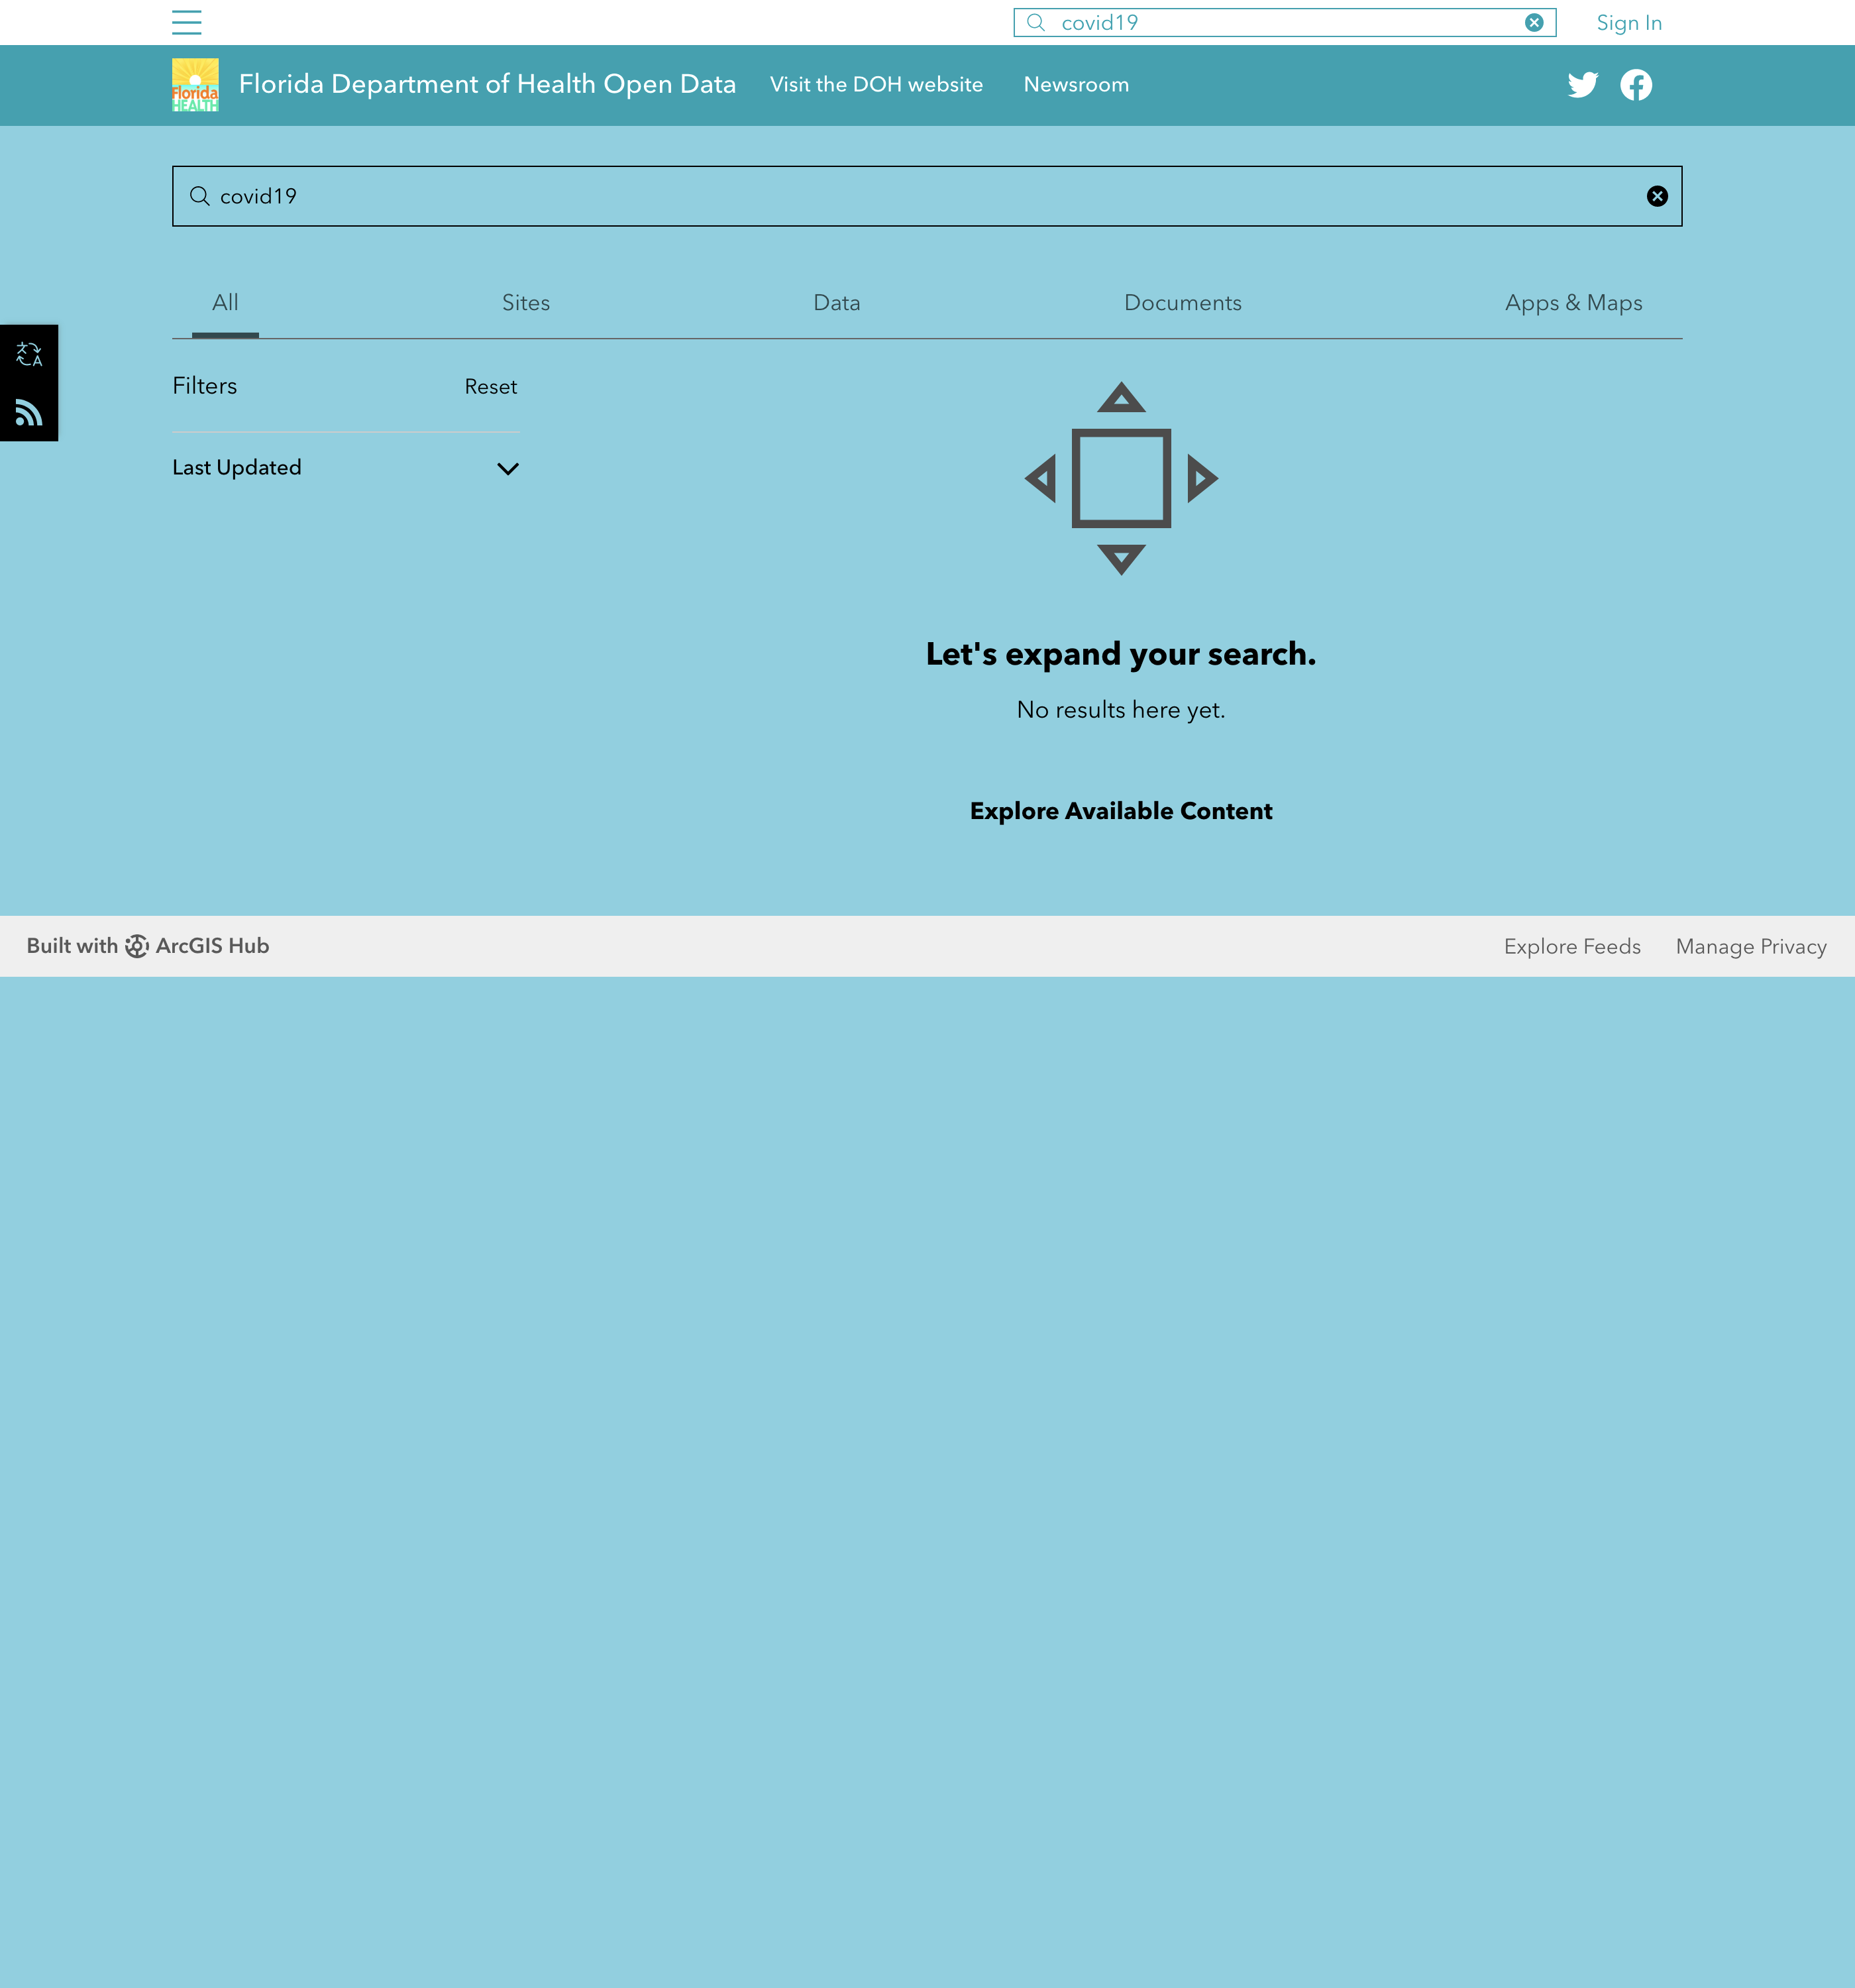Select the Apps & Maps tab
This screenshot has width=1855, height=1988.
(1572, 303)
